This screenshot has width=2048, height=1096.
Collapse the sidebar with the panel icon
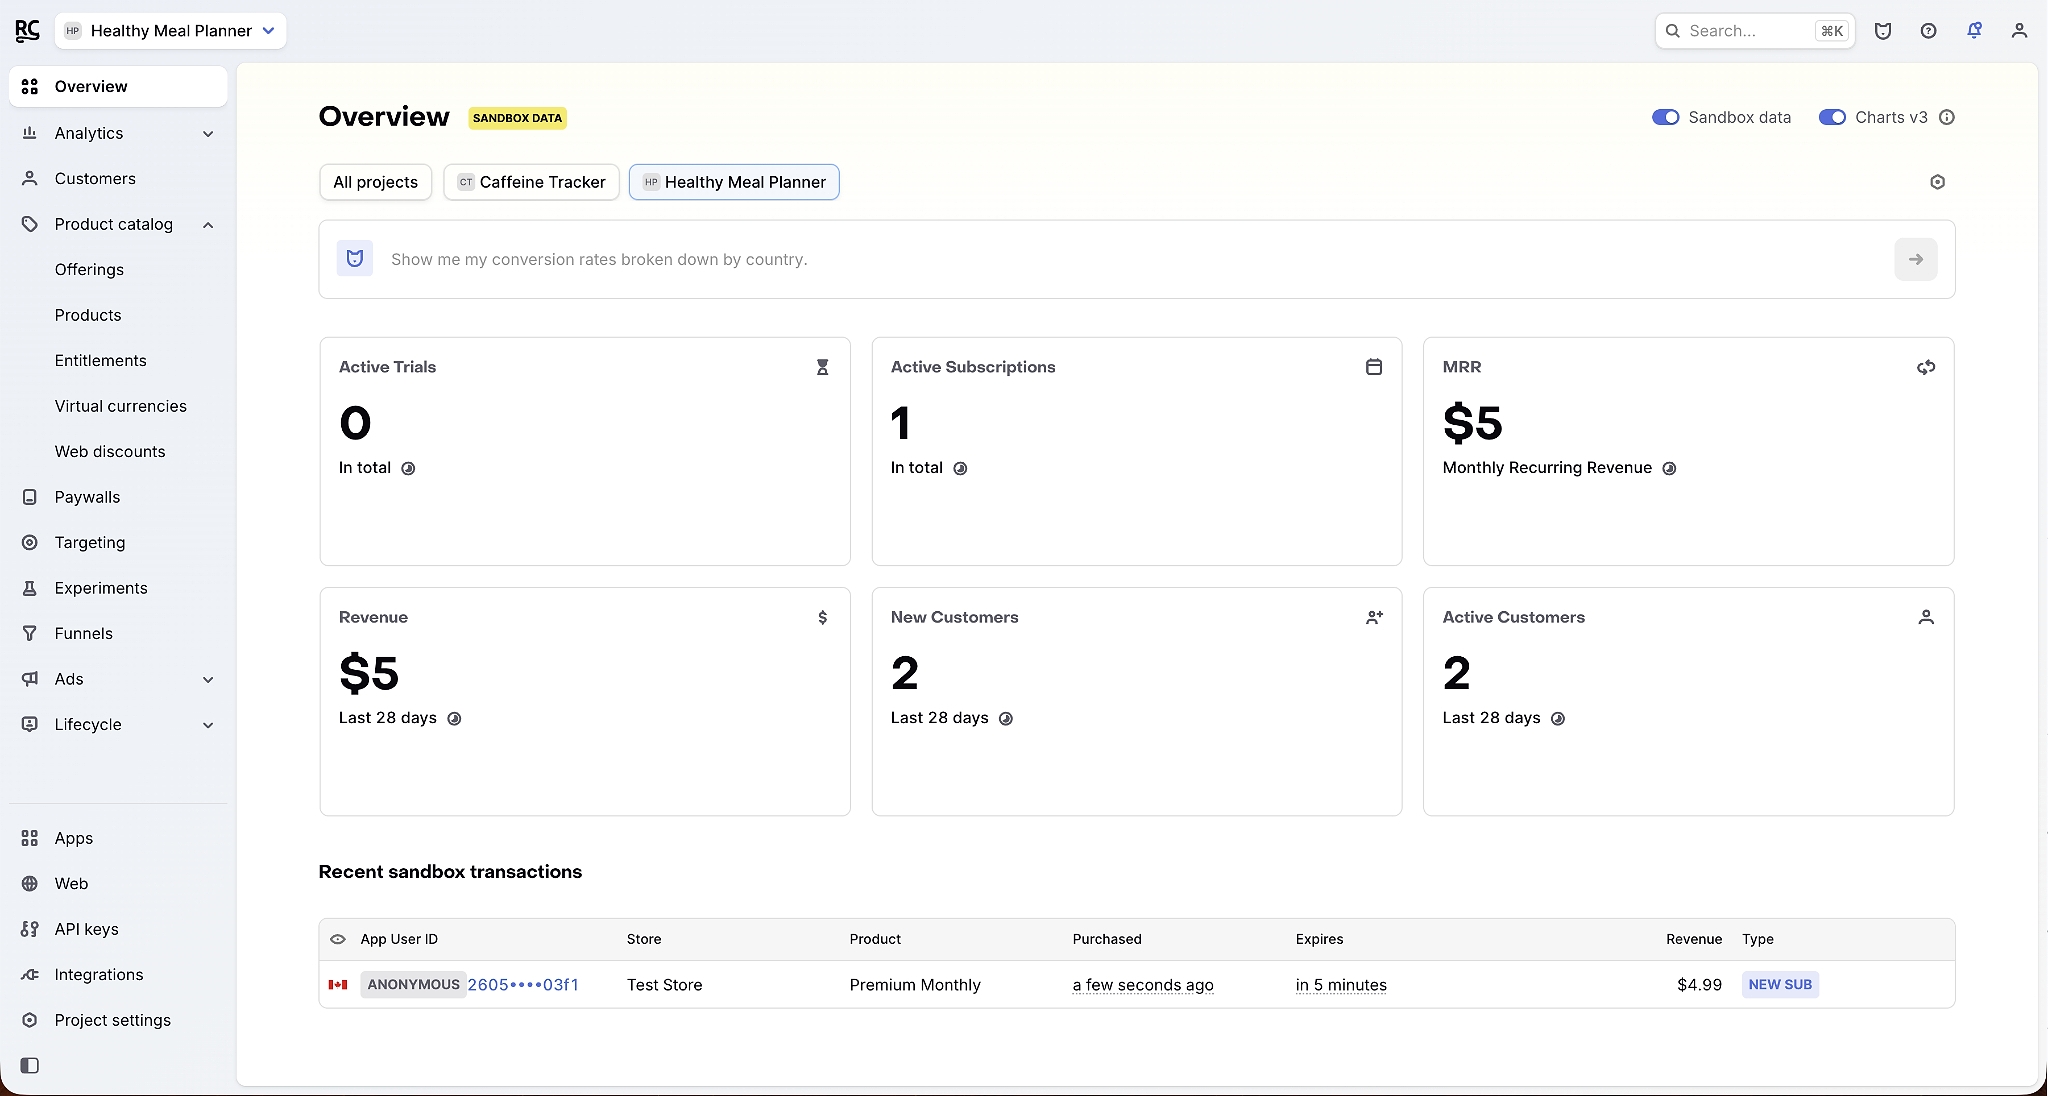click(x=30, y=1065)
